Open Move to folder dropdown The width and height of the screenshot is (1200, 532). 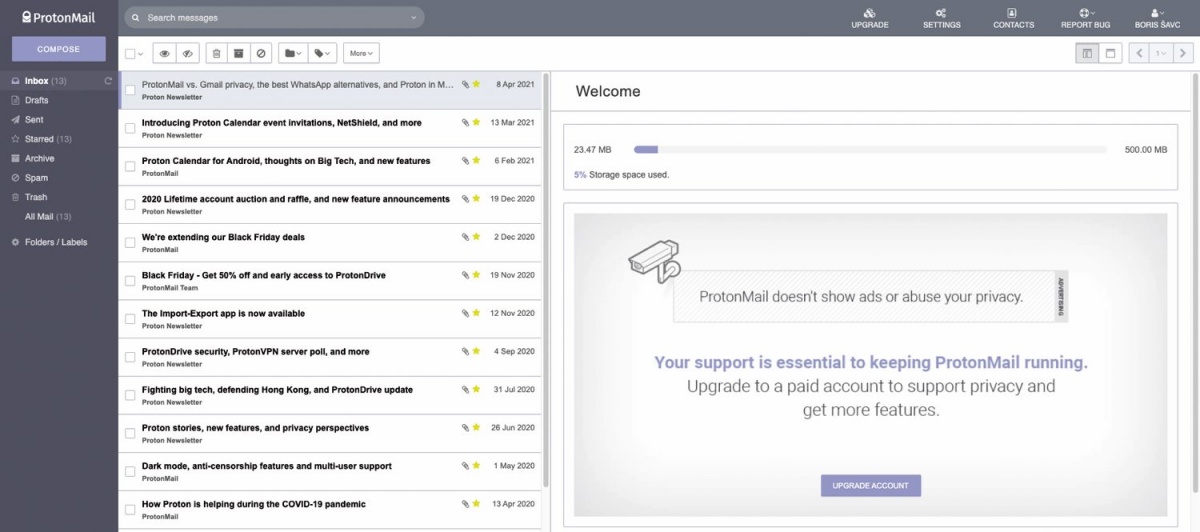click(293, 53)
